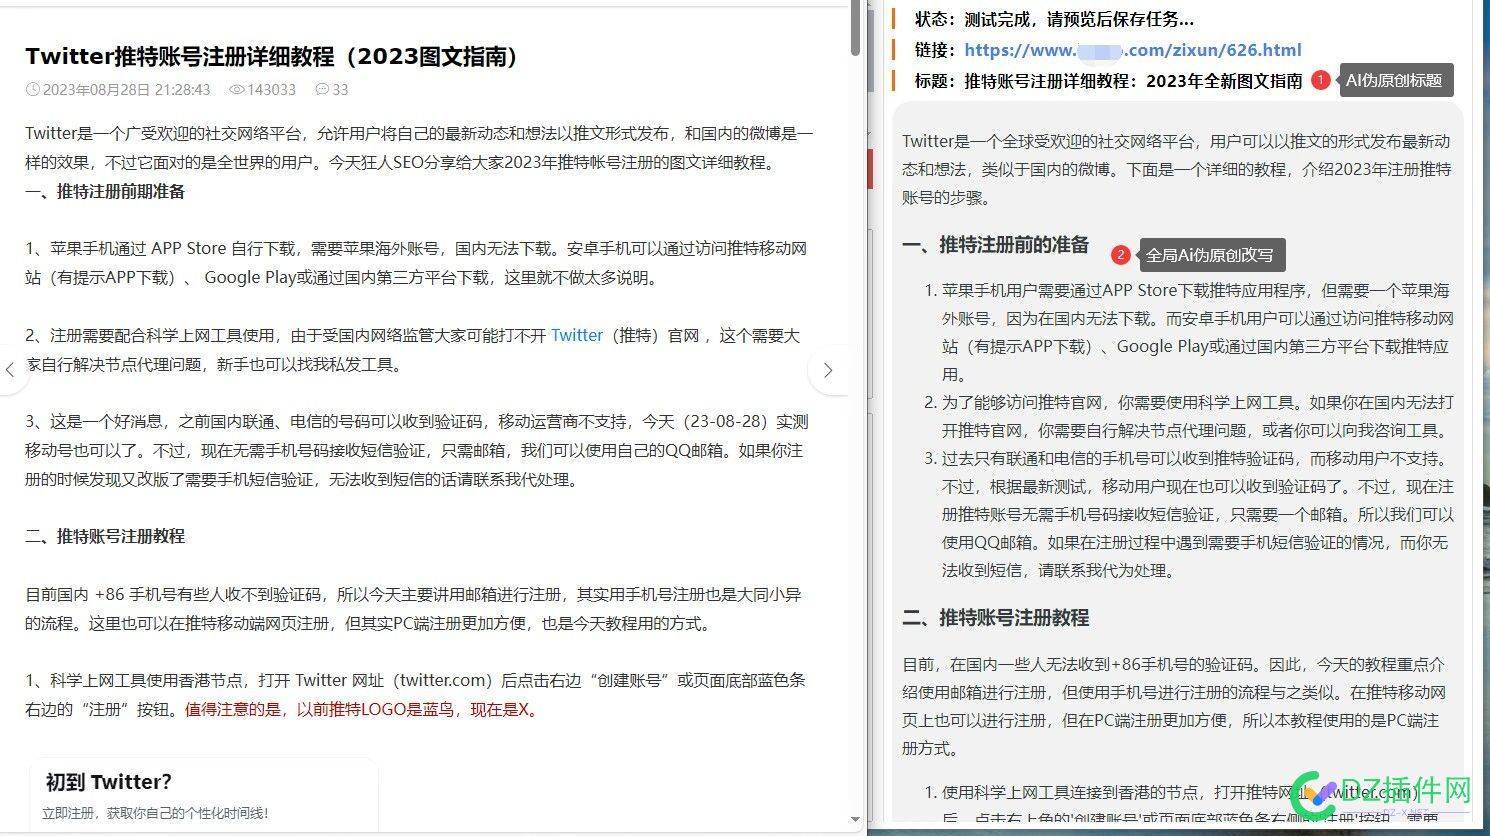Image resolution: width=1490 pixels, height=836 pixels.
Task: Click the comment count 33
Action: (340, 90)
